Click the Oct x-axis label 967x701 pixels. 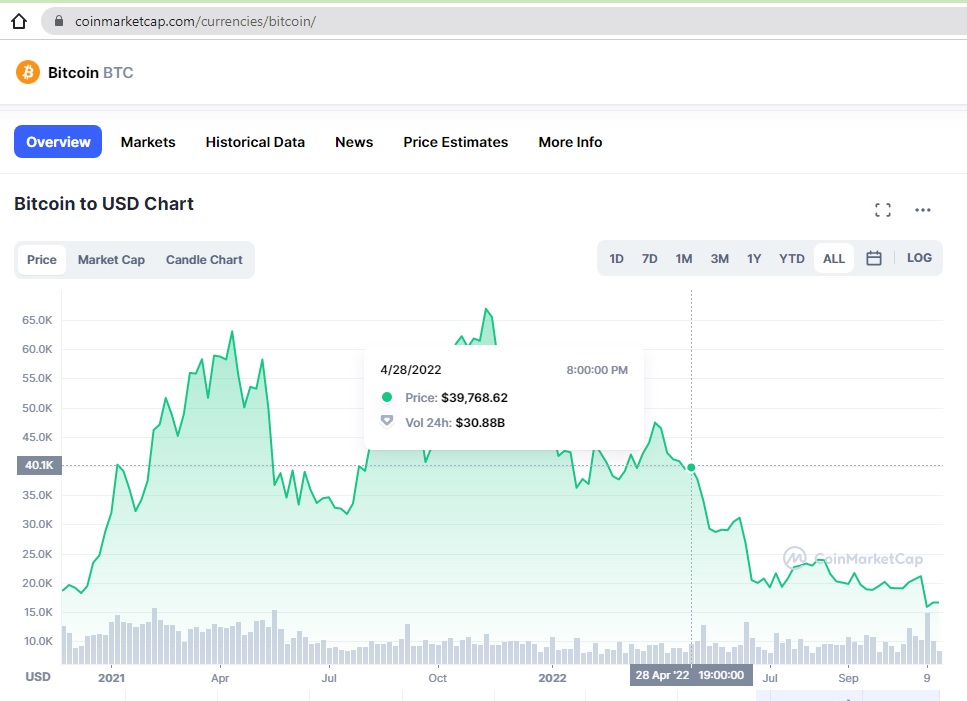click(x=437, y=678)
